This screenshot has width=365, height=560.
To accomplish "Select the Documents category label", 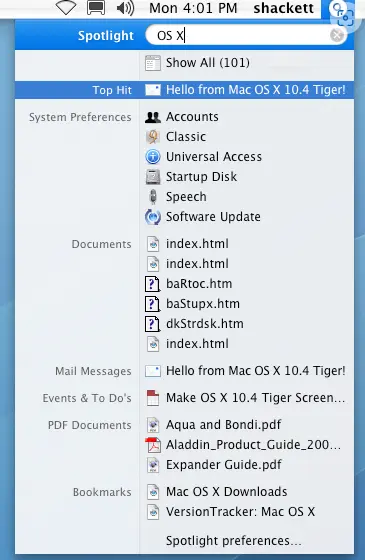I will pos(101,244).
